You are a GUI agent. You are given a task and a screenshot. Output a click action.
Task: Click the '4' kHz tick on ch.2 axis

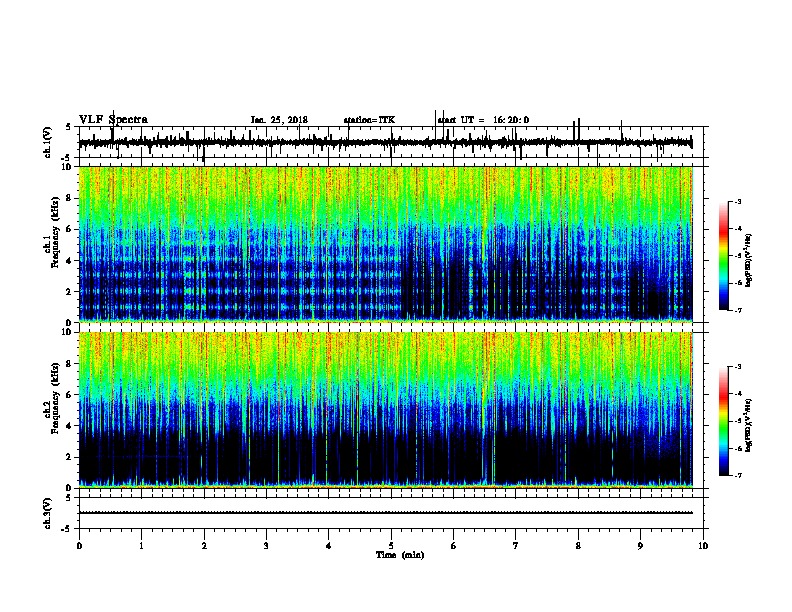point(70,426)
